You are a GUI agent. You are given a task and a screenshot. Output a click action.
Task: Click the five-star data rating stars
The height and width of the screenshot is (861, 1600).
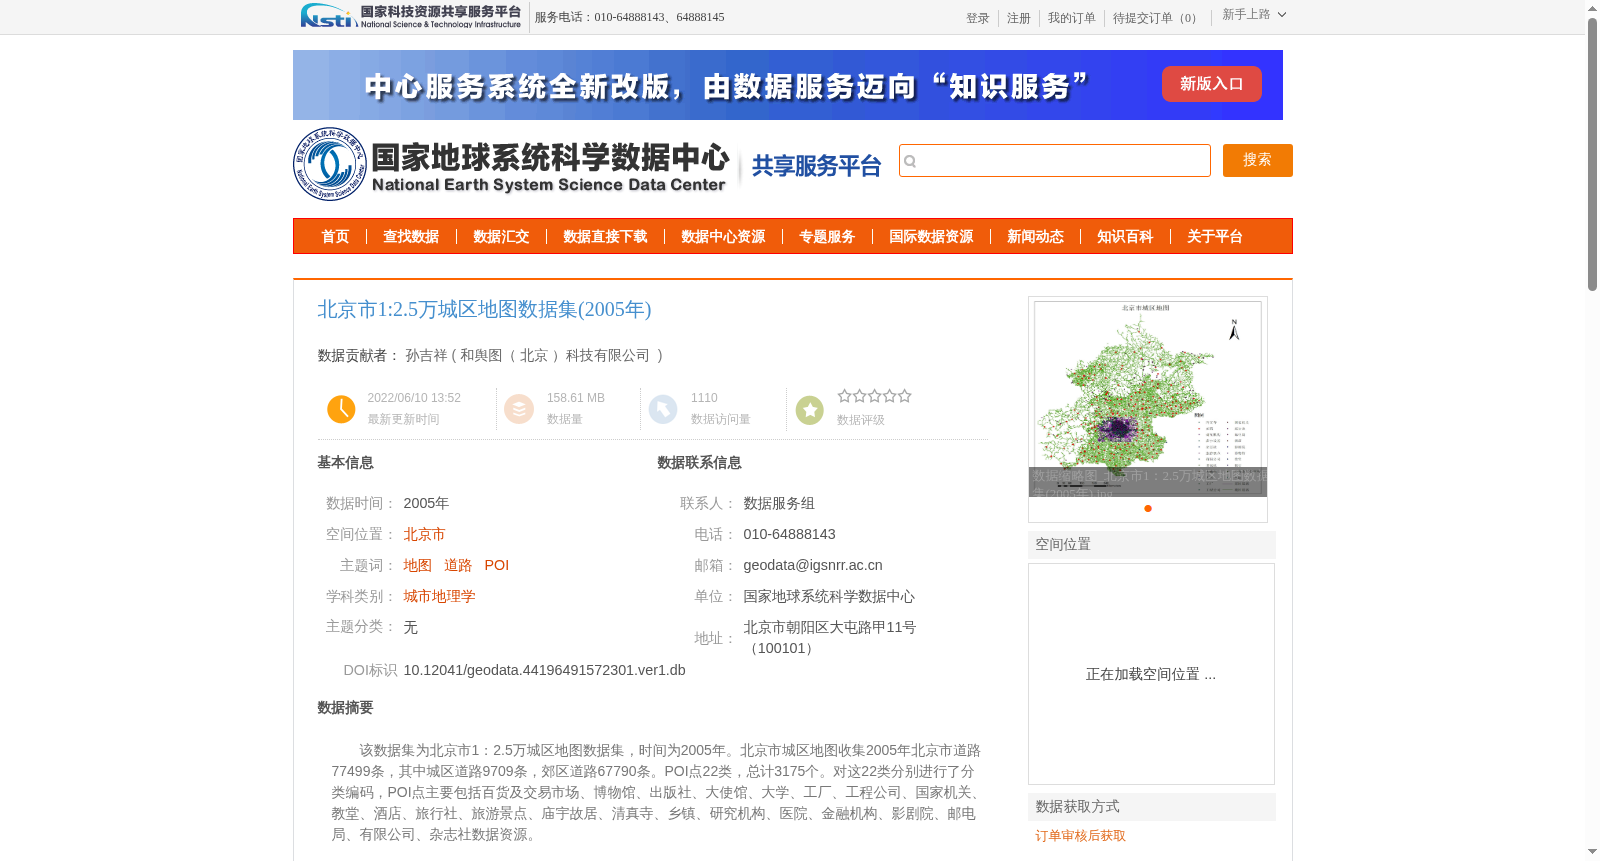[874, 396]
